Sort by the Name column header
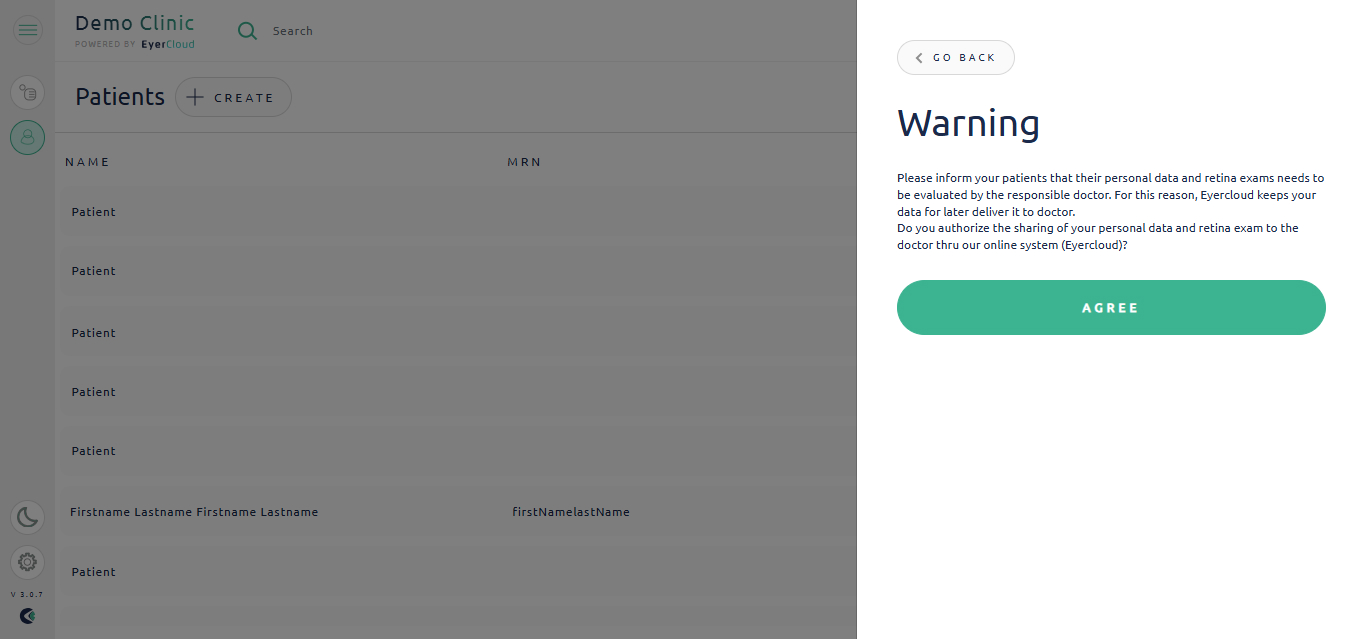 click(x=88, y=162)
